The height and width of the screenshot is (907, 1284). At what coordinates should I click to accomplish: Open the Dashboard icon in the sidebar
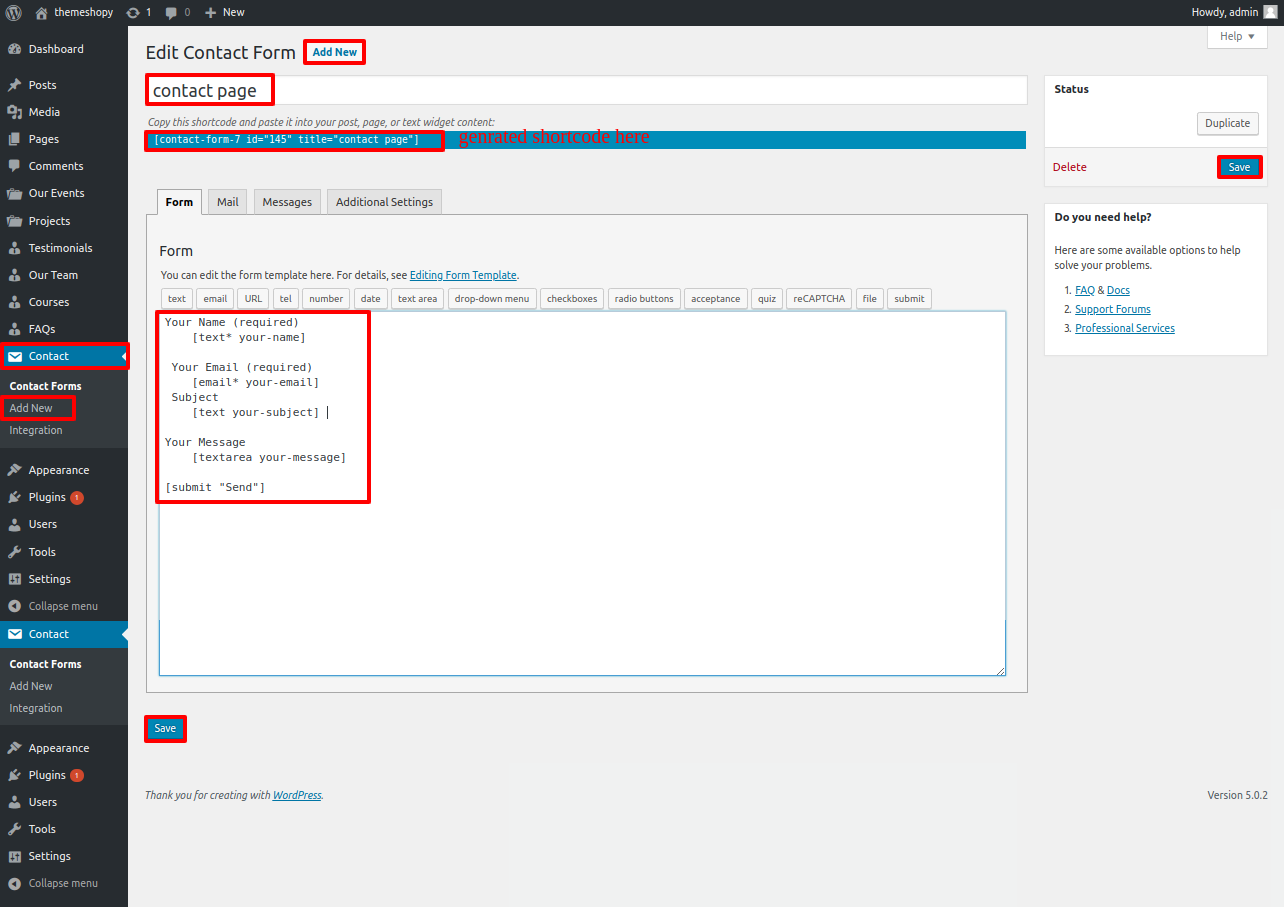click(14, 49)
